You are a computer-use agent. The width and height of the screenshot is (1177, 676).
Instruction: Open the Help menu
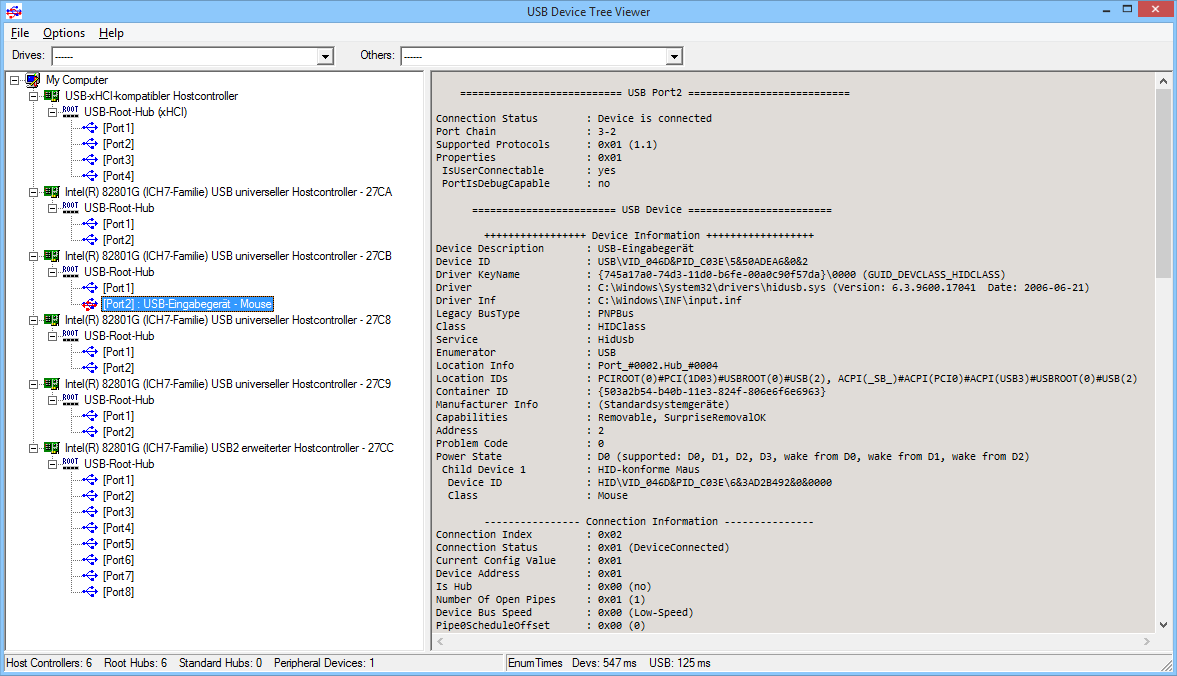pyautogui.click(x=111, y=33)
